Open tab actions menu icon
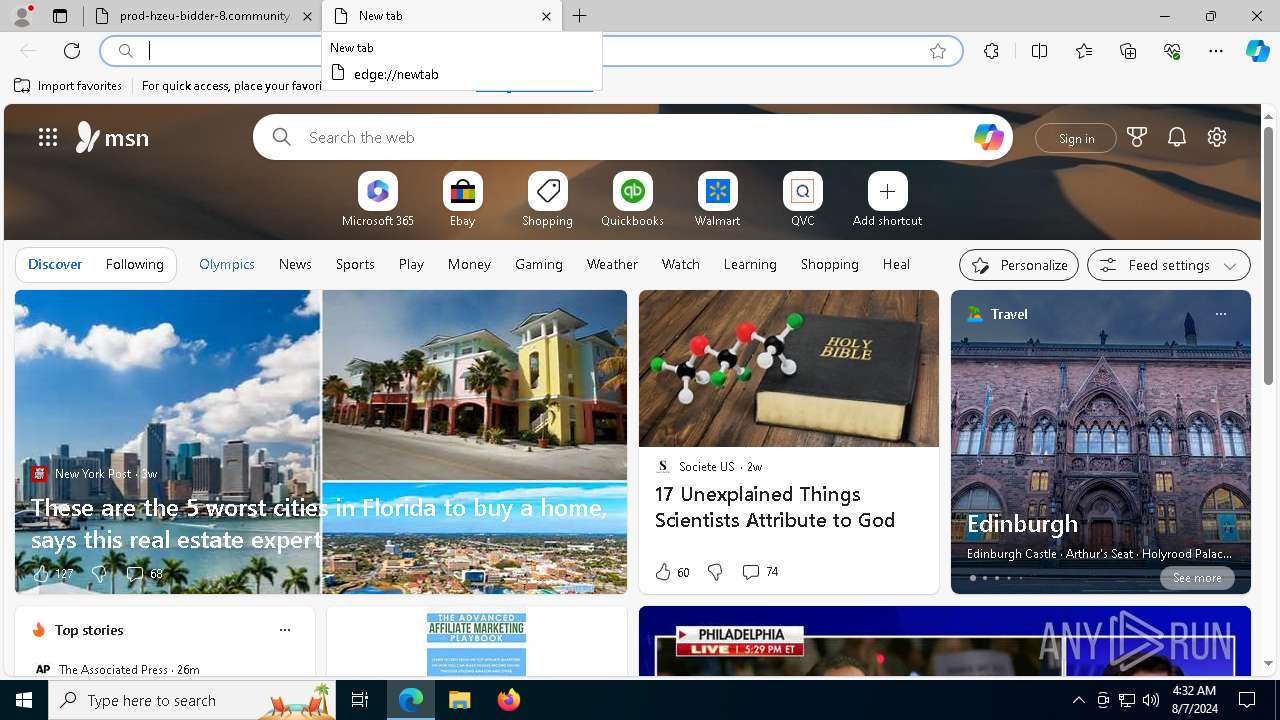1280x720 pixels. (x=60, y=16)
